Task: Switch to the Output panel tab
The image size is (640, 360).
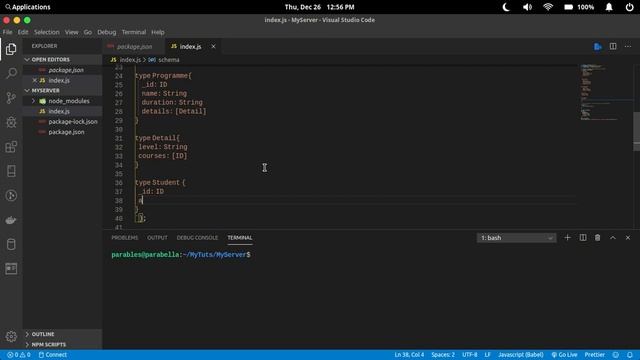Action: pos(157,238)
